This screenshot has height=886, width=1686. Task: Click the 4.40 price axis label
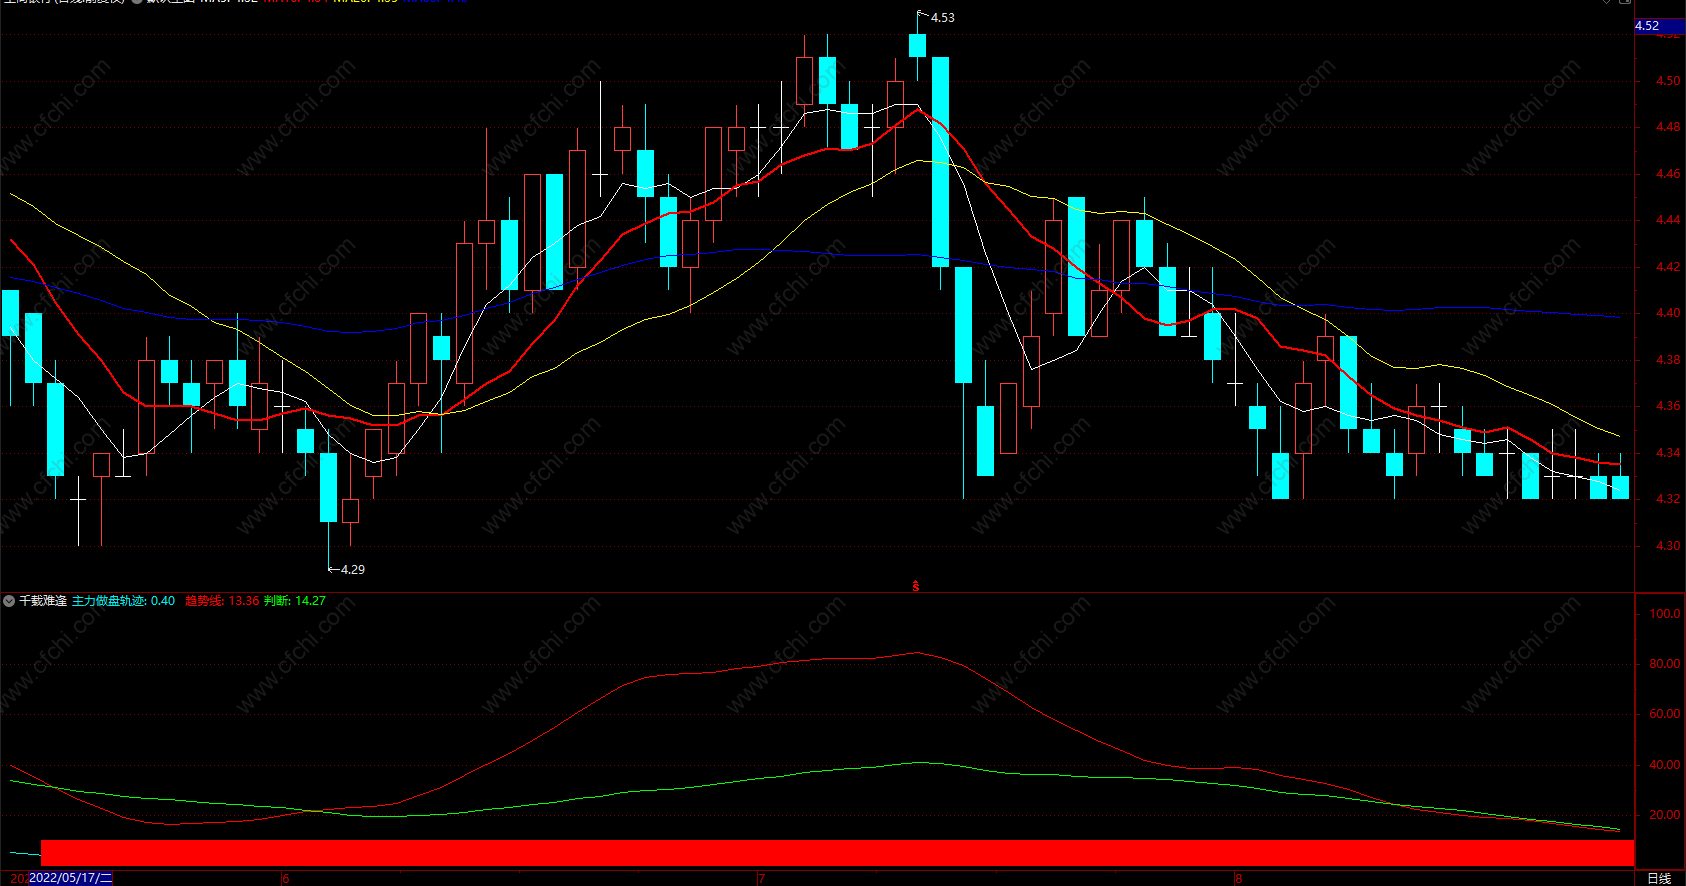tap(1668, 313)
